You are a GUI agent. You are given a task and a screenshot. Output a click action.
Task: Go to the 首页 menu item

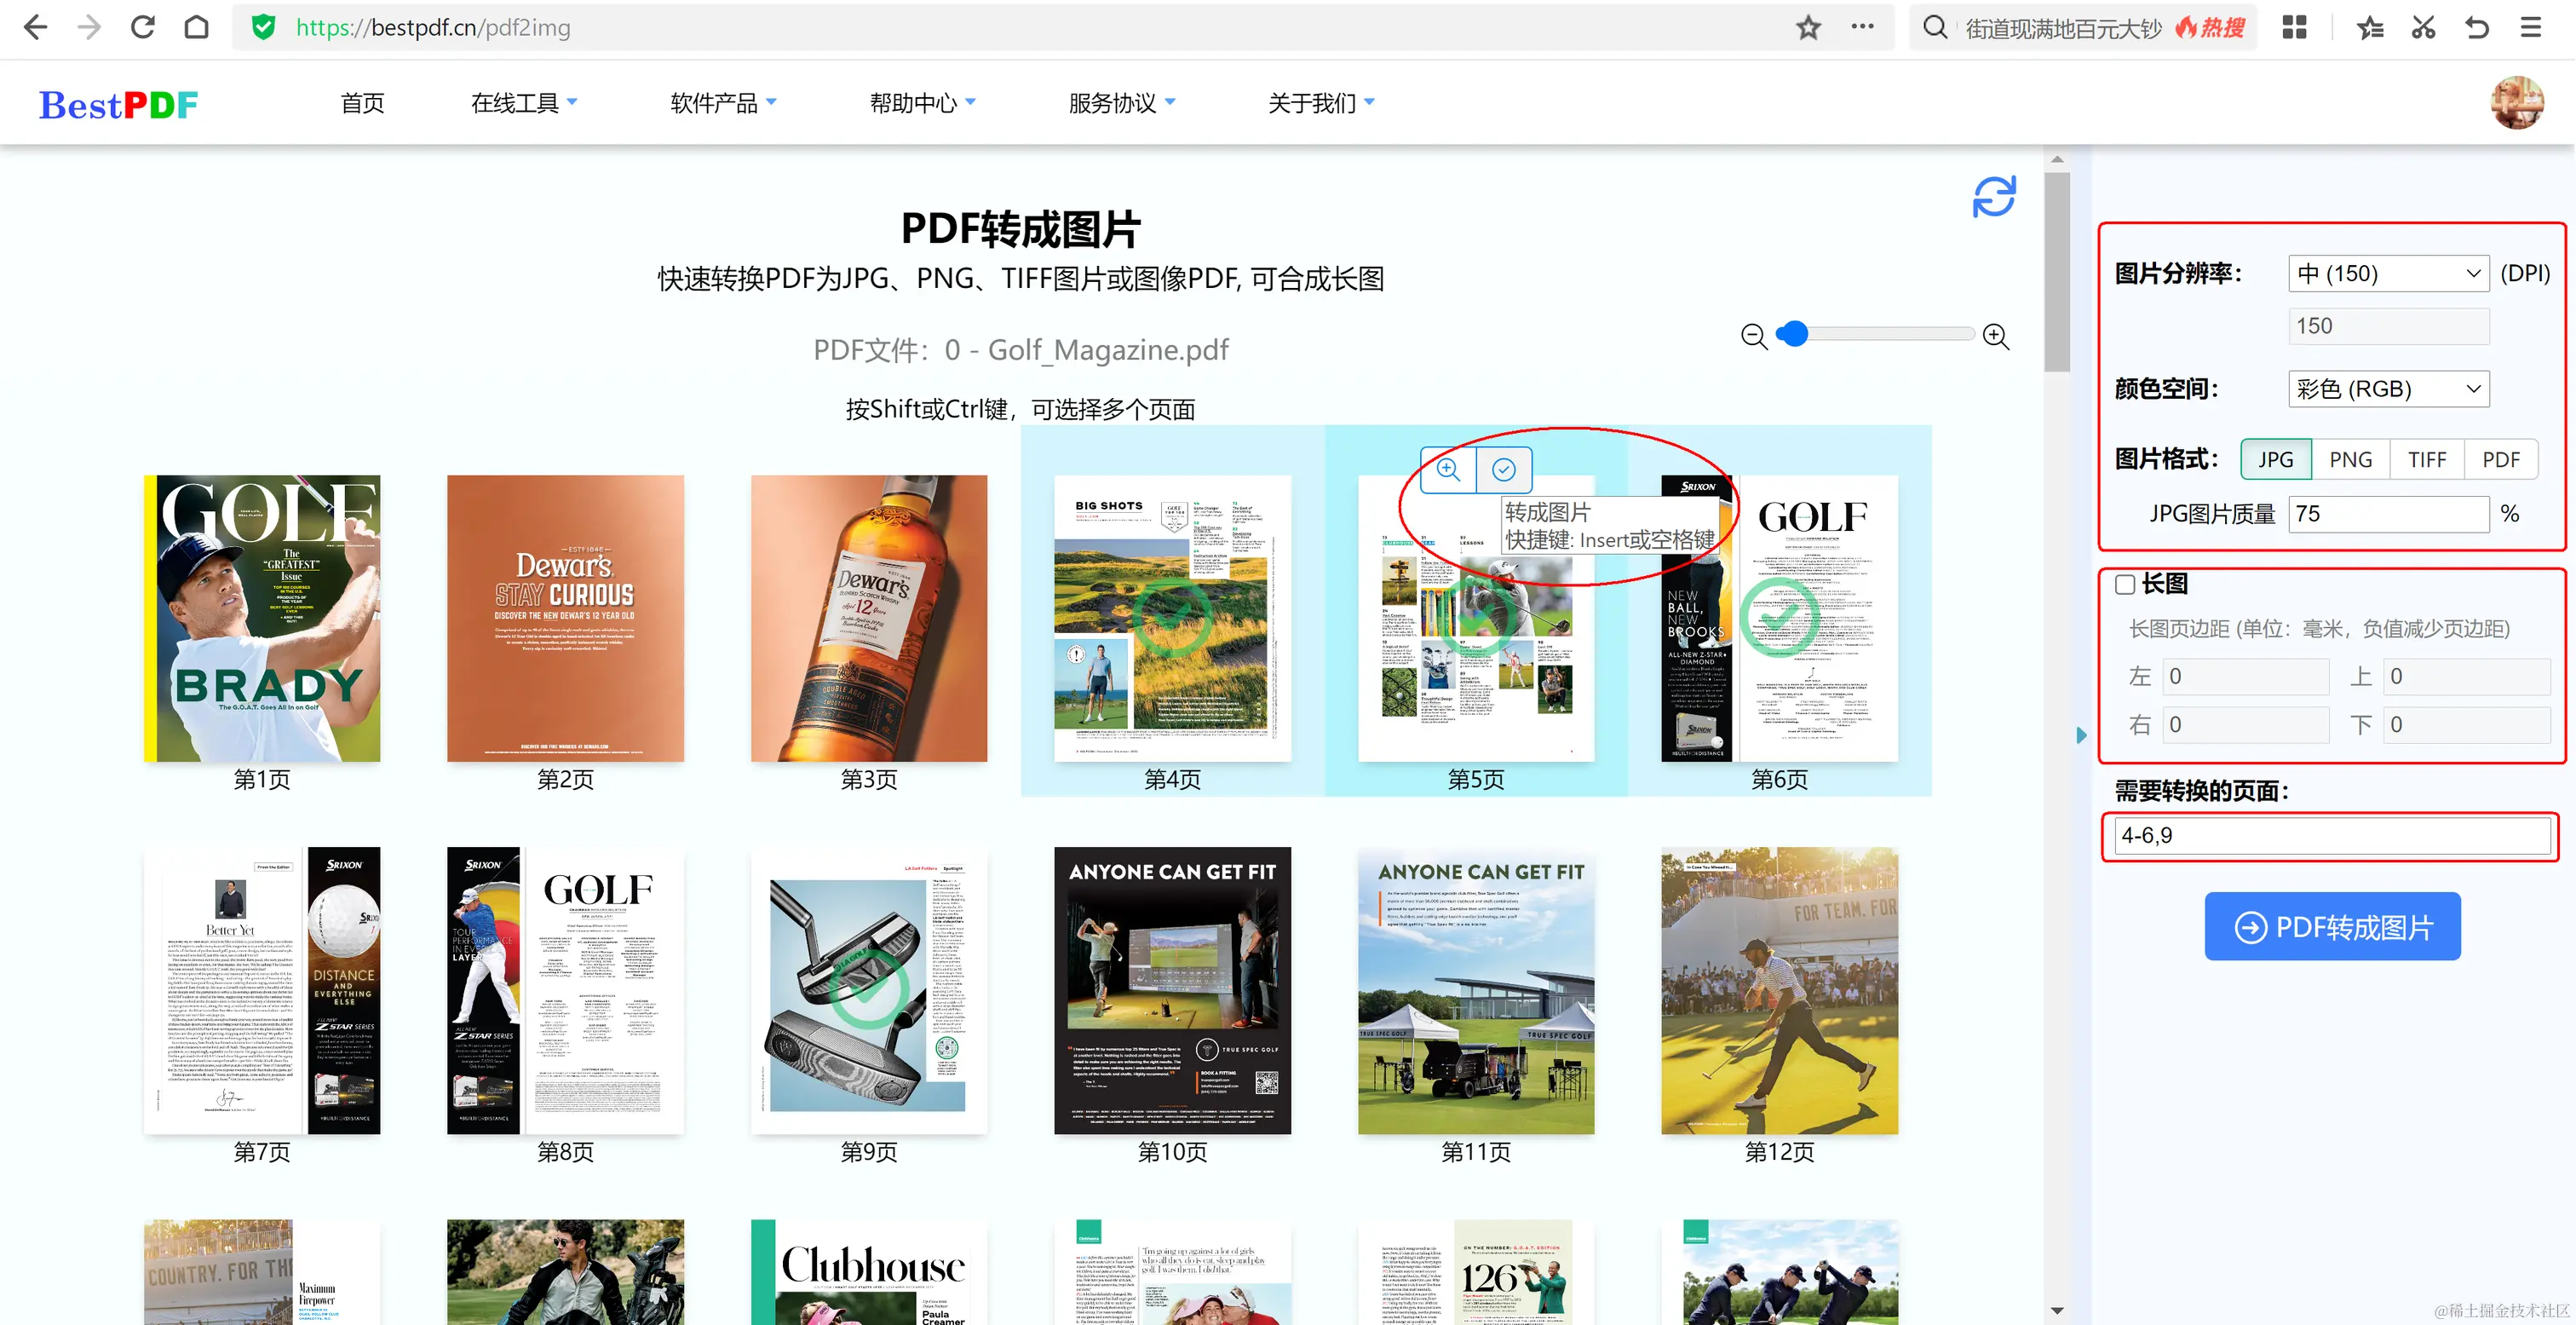362,103
